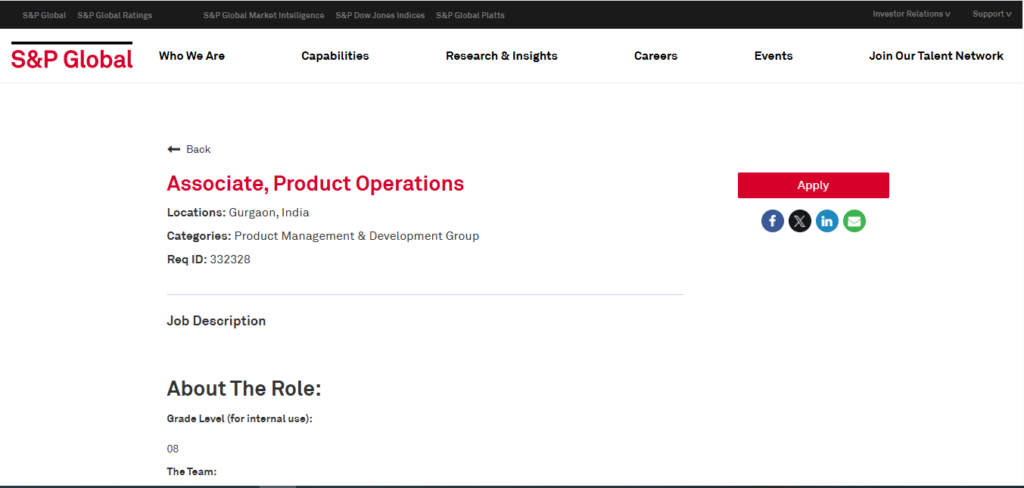The width and height of the screenshot is (1024, 488).
Task: Share the job on Facebook
Action: click(x=772, y=221)
